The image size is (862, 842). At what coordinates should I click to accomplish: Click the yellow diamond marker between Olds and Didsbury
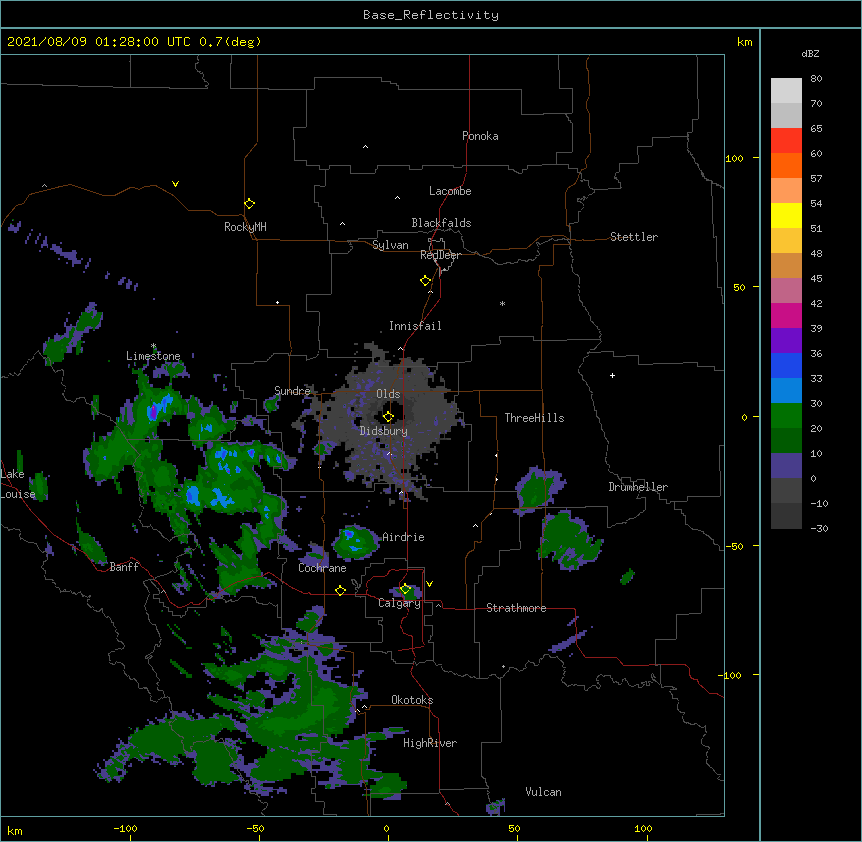coord(388,416)
